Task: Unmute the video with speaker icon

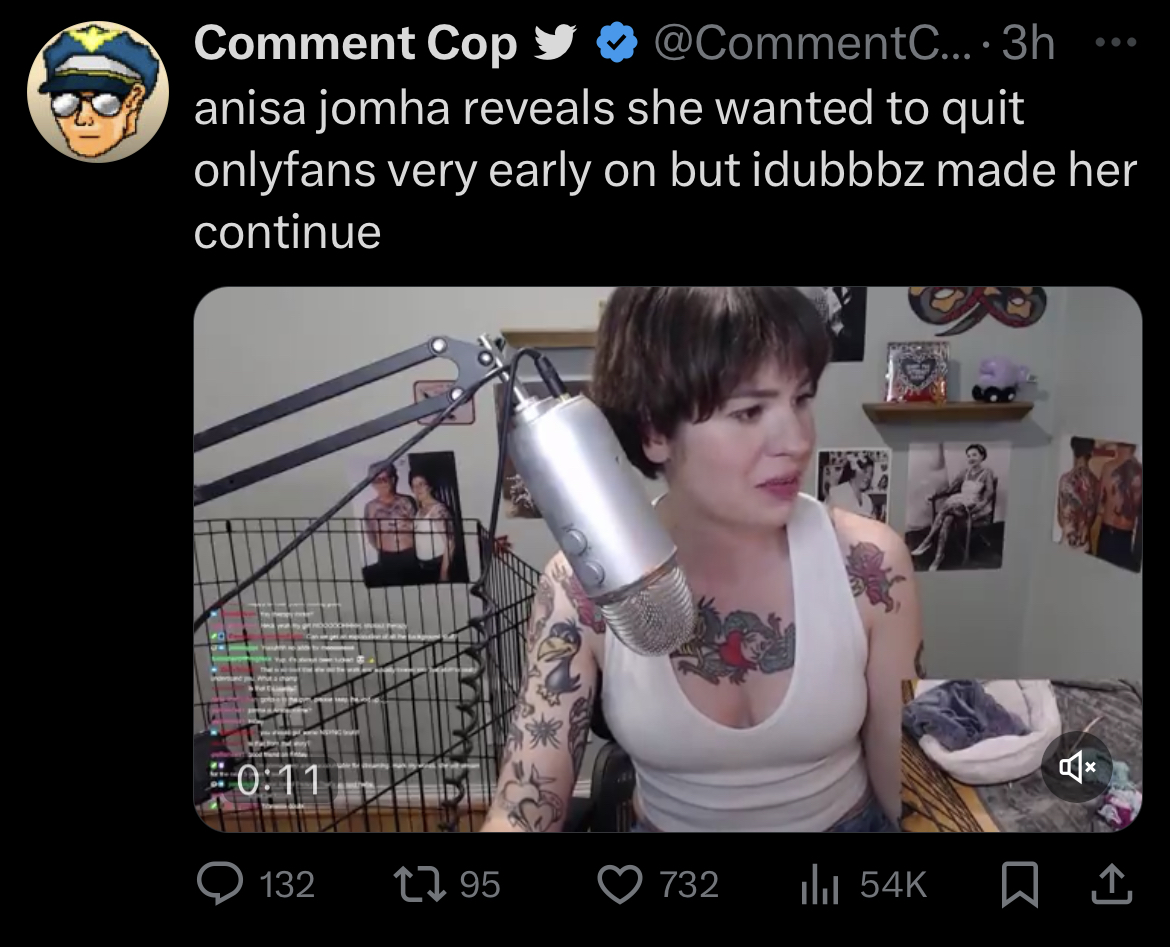Action: pyautogui.click(x=1077, y=767)
